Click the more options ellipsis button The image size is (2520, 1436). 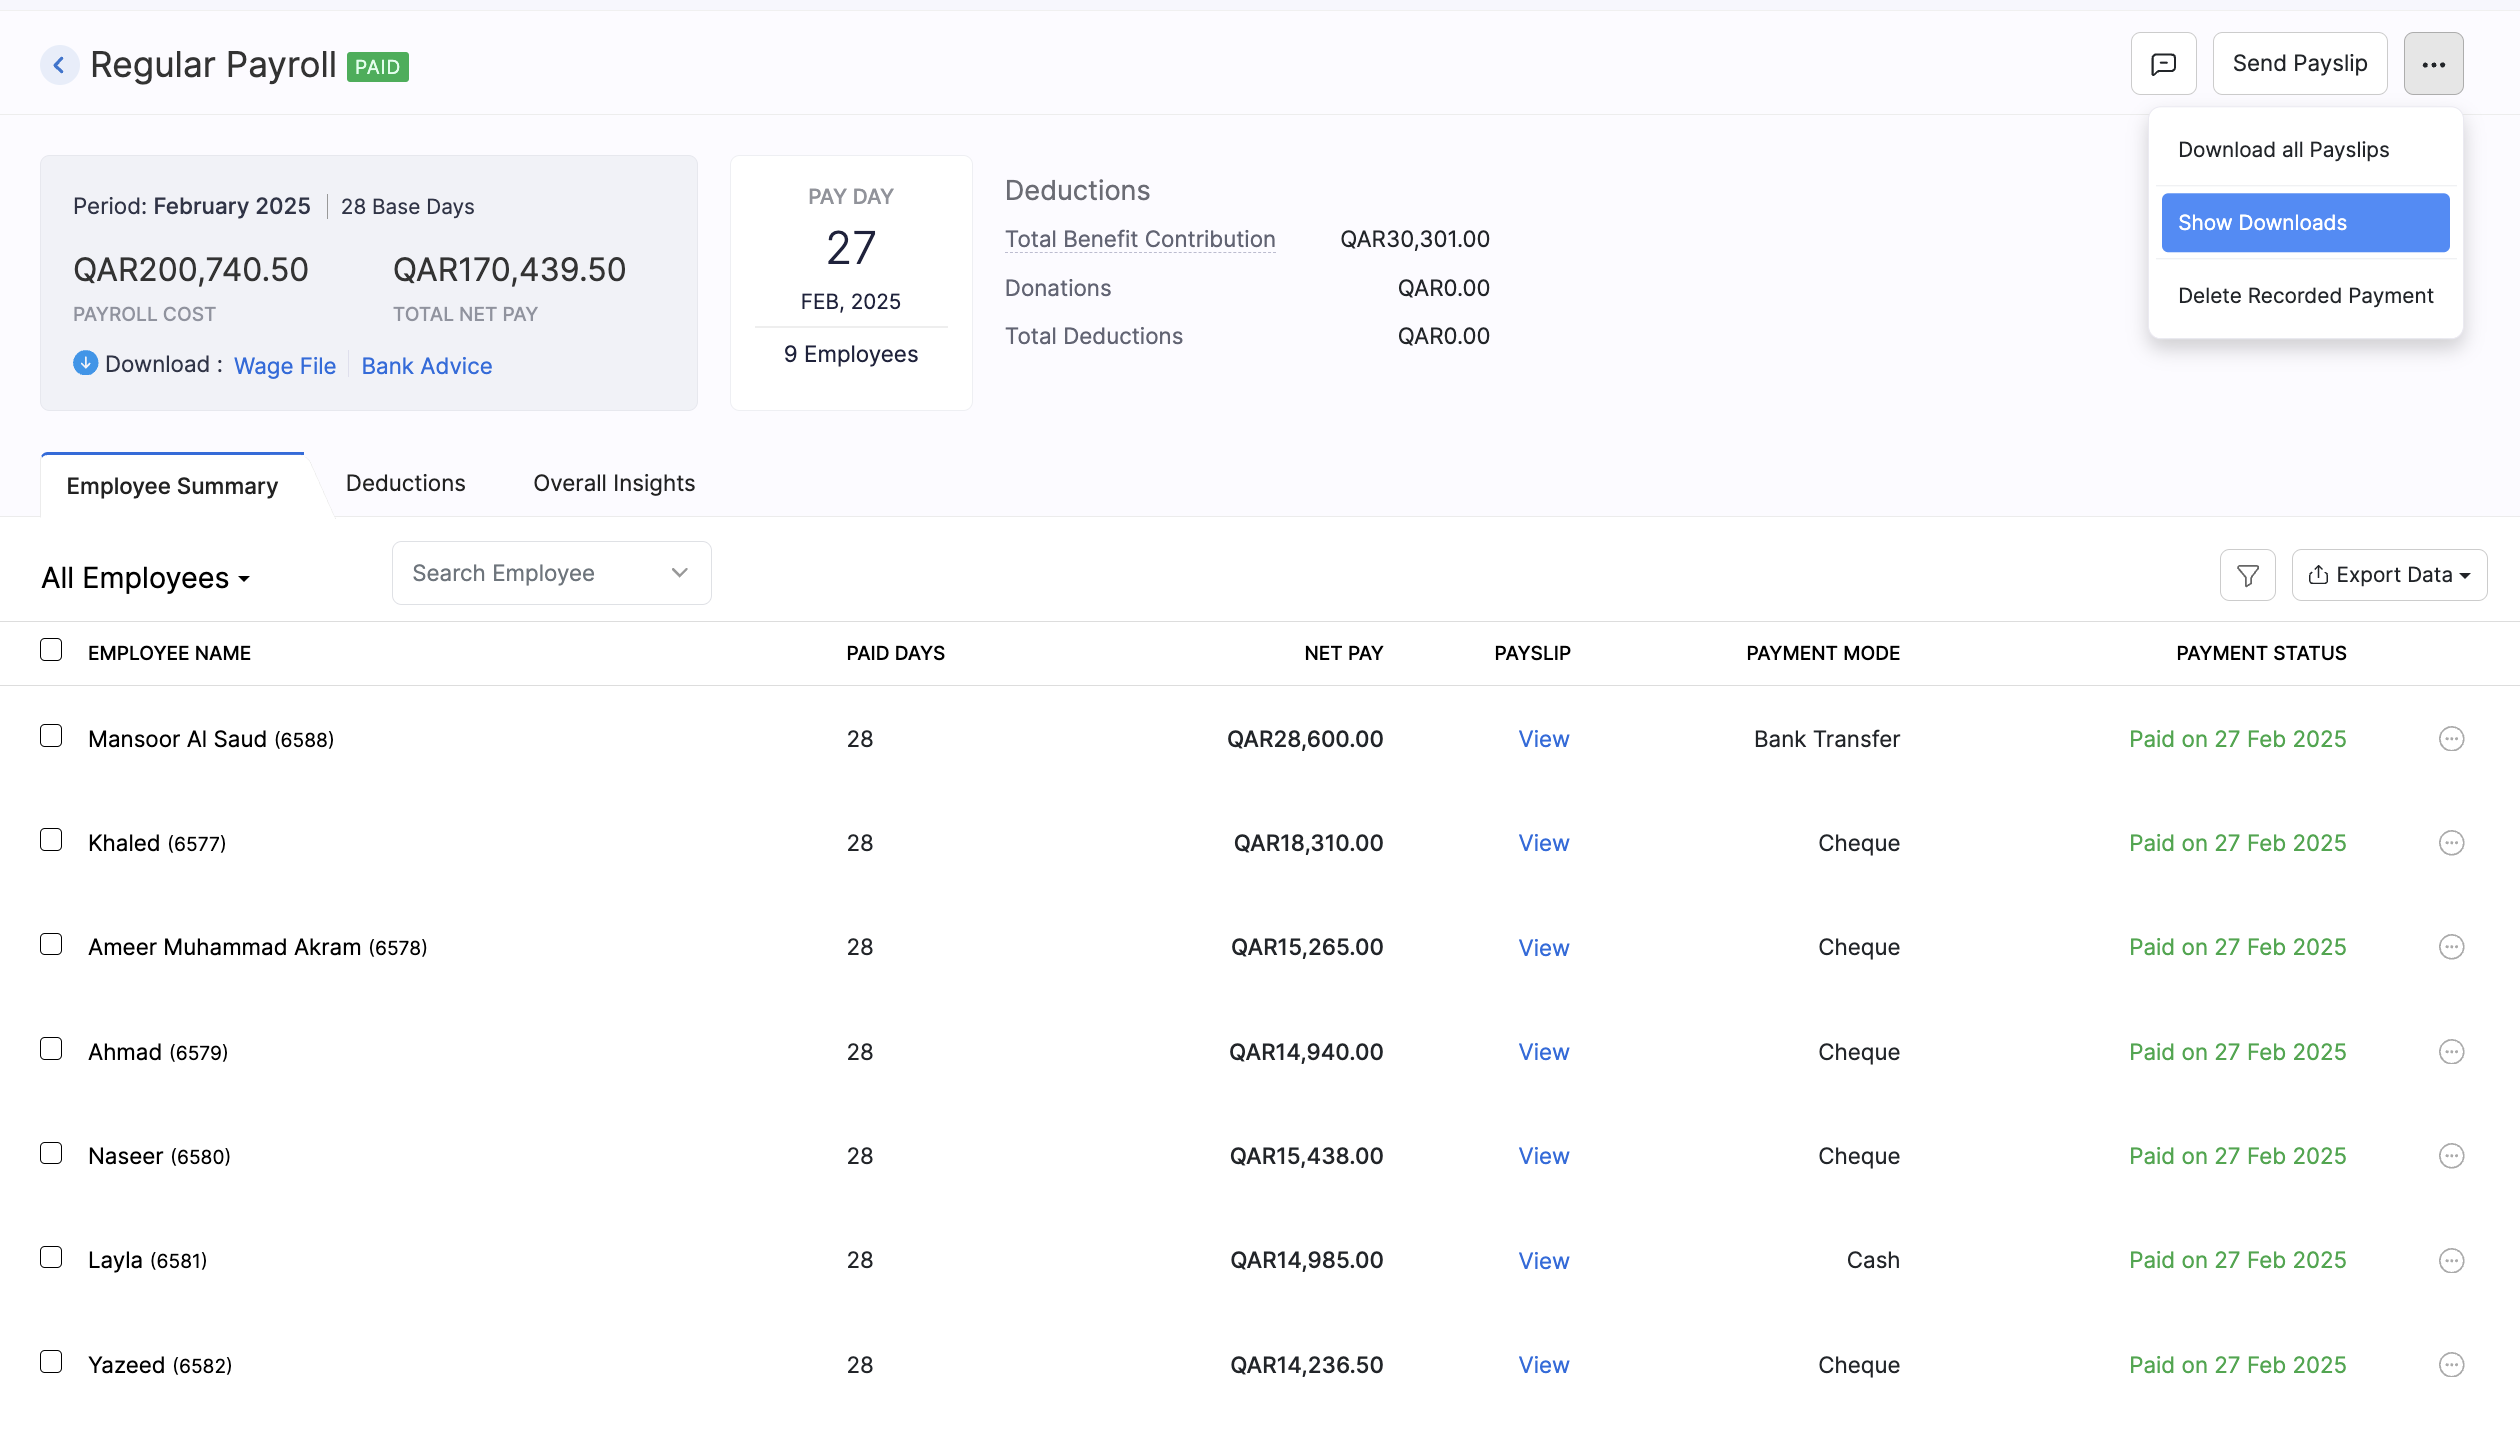point(2434,63)
